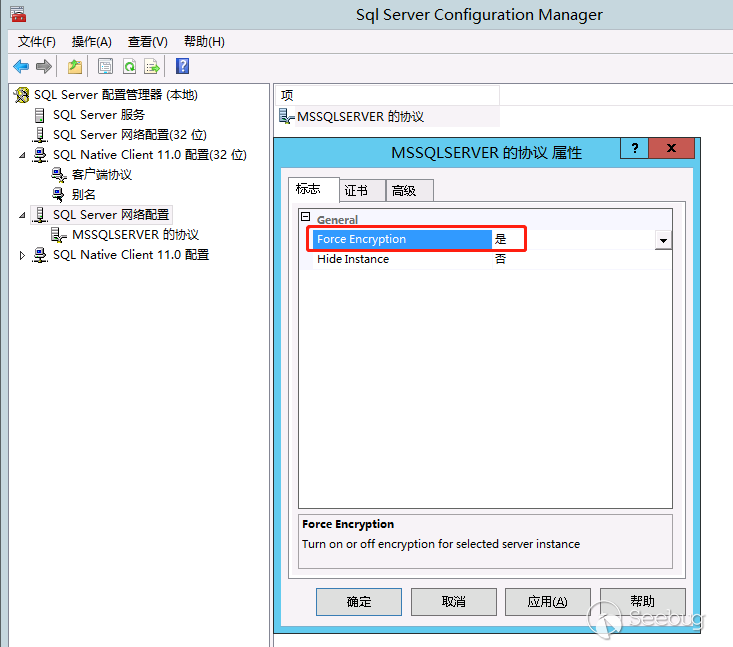Click the 客户端协议 tree icon
The height and width of the screenshot is (647, 733).
pos(59,175)
